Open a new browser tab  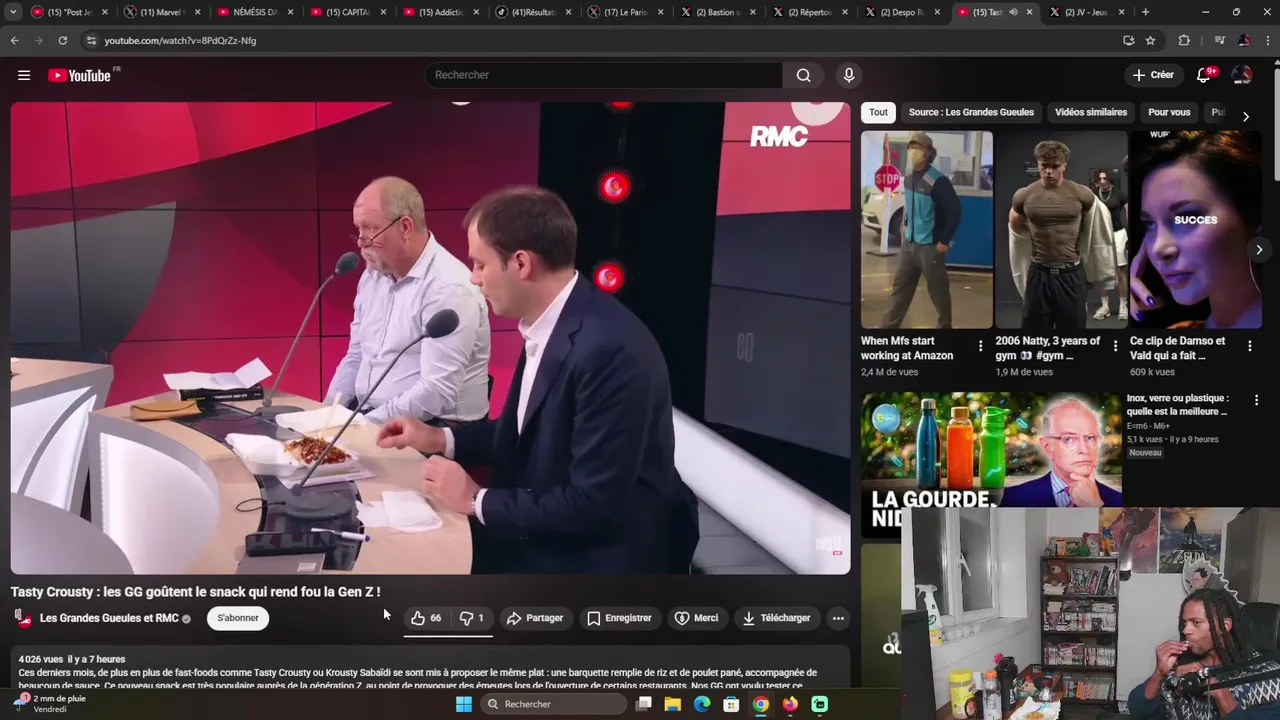(1145, 12)
